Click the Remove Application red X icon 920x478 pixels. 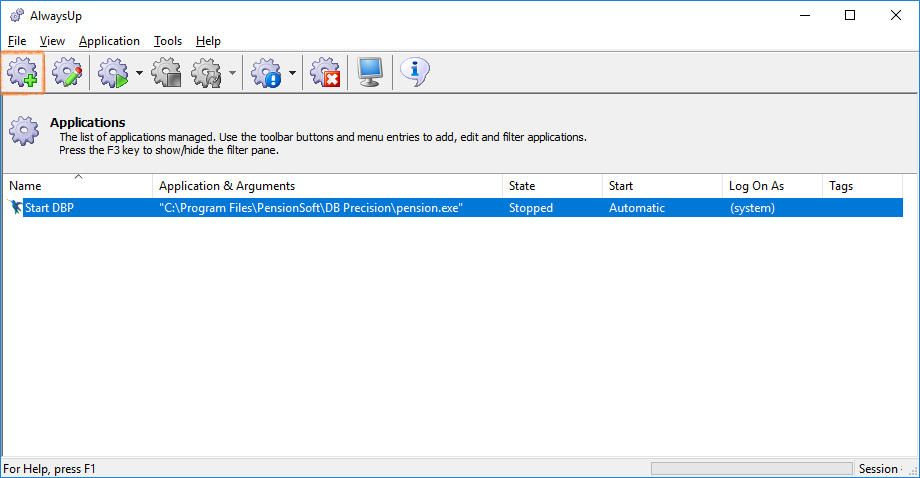tap(325, 73)
